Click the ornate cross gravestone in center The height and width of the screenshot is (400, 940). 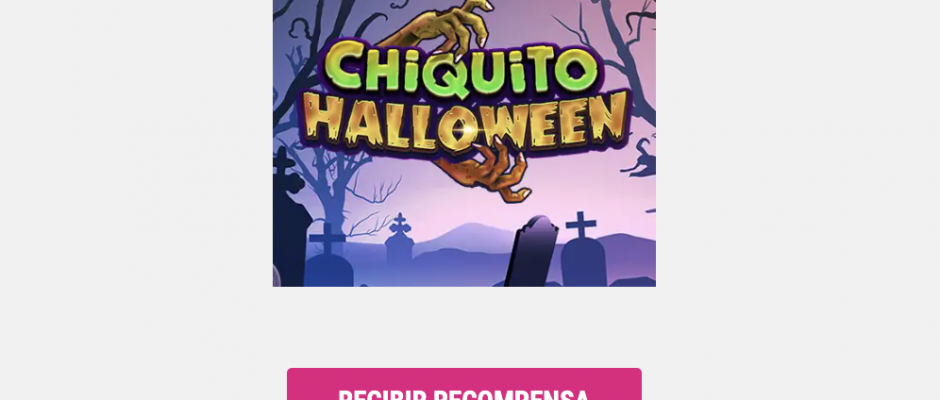coord(399,238)
